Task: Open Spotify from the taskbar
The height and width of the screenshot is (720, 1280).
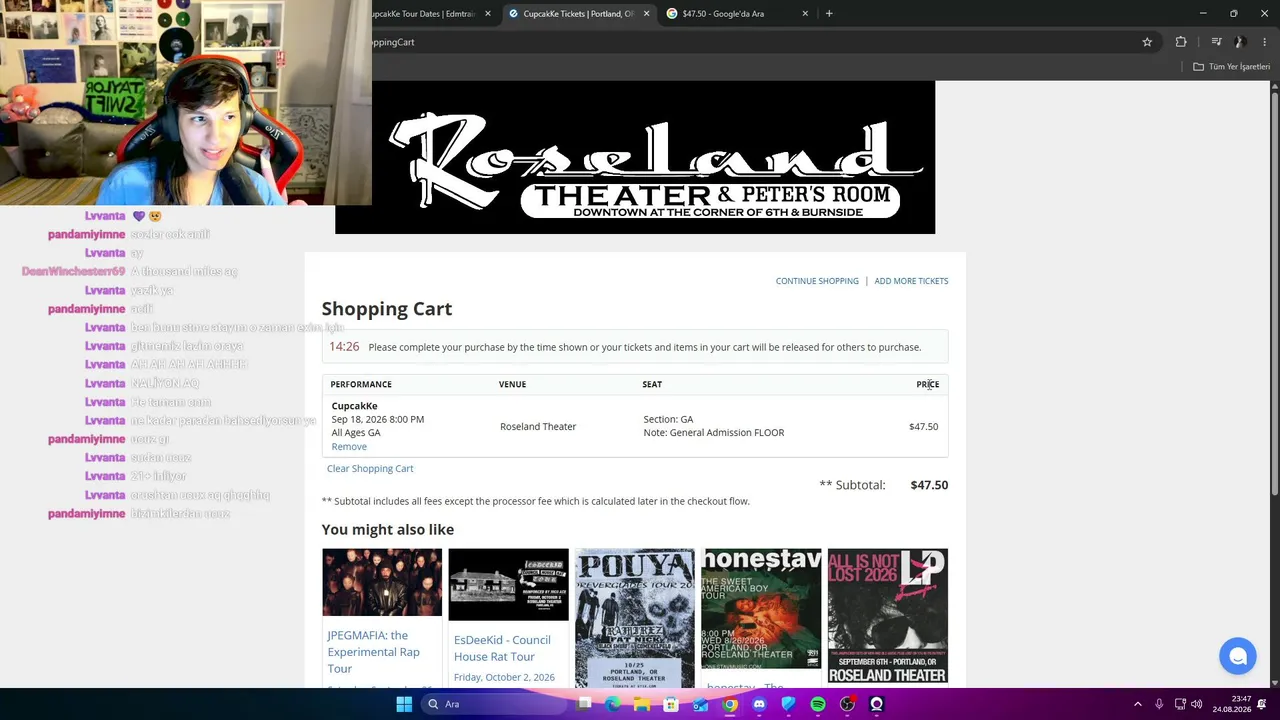Action: (x=818, y=704)
